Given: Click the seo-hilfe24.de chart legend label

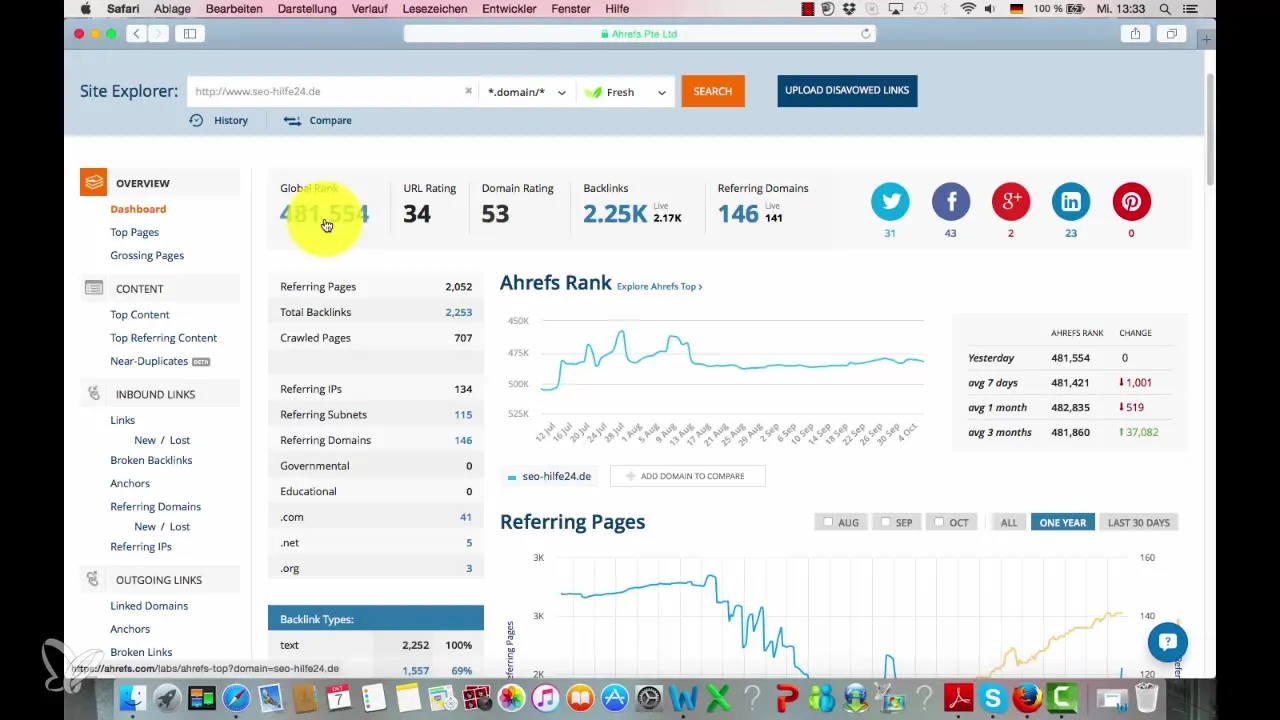Looking at the screenshot, I should [557, 476].
